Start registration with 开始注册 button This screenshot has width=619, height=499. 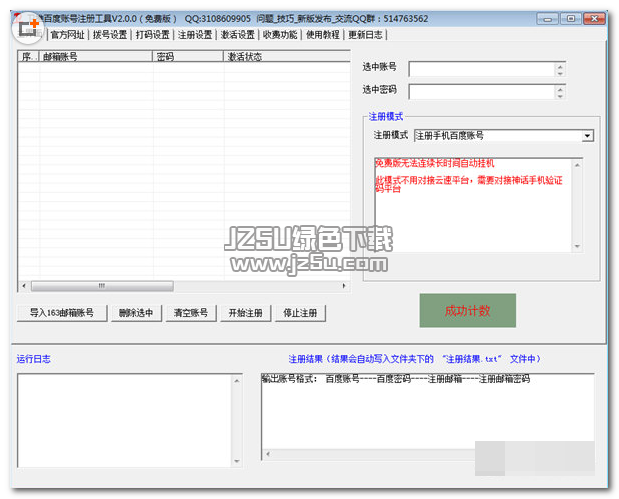tap(246, 313)
